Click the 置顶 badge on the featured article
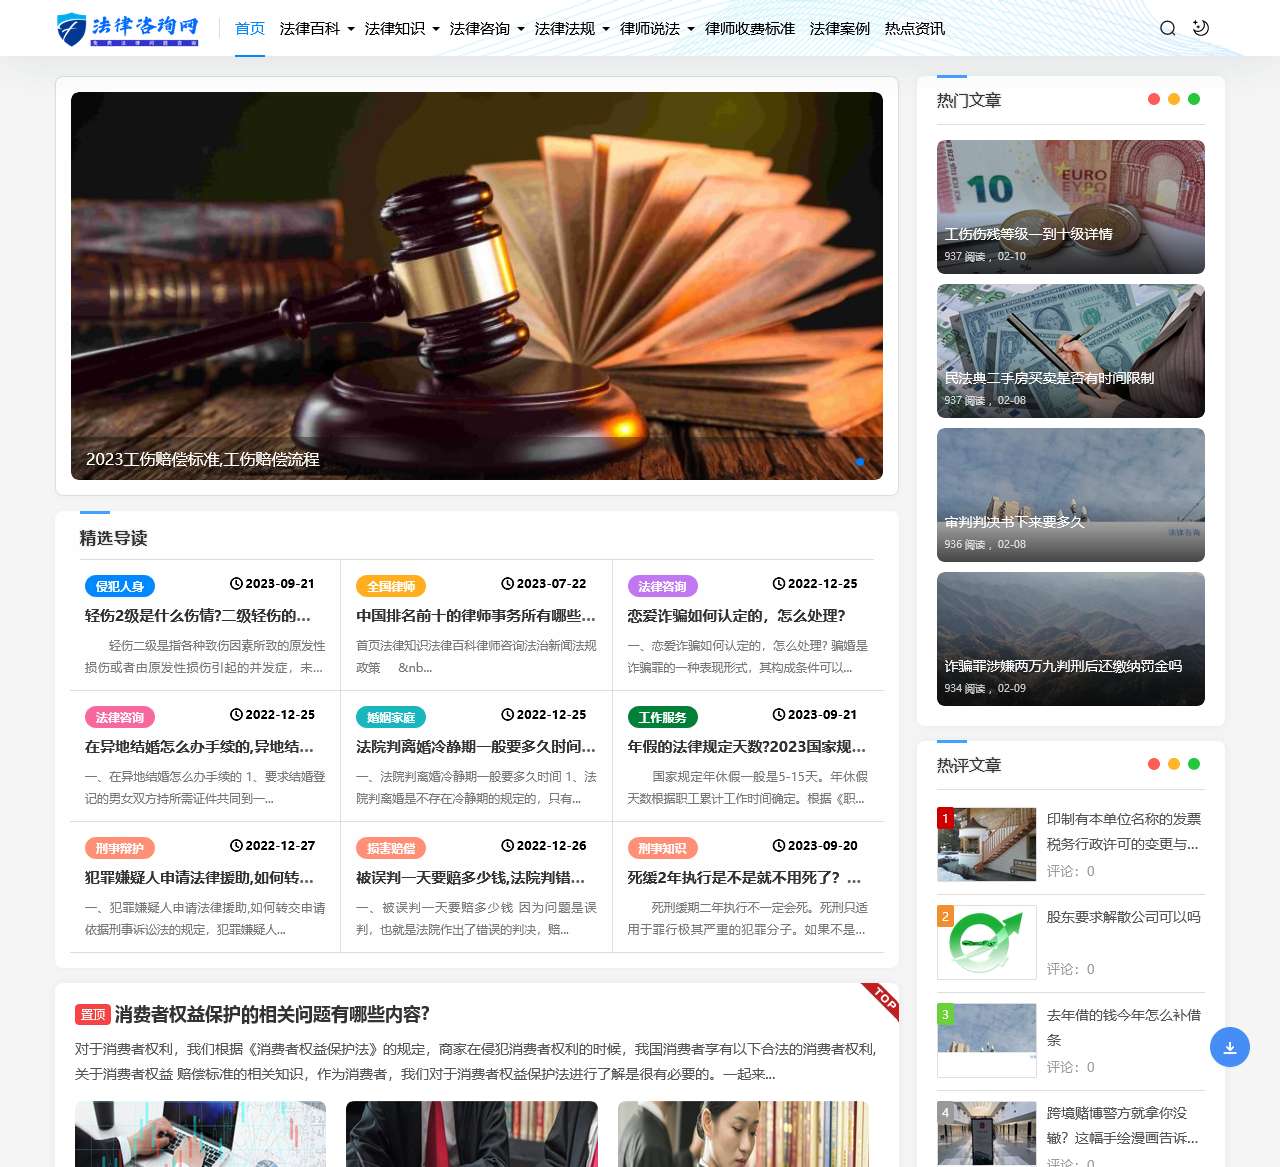 pyautogui.click(x=91, y=1014)
